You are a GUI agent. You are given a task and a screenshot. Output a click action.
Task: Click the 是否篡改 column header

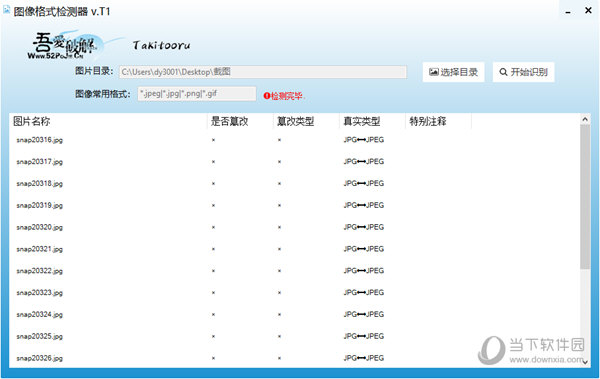[240, 121]
